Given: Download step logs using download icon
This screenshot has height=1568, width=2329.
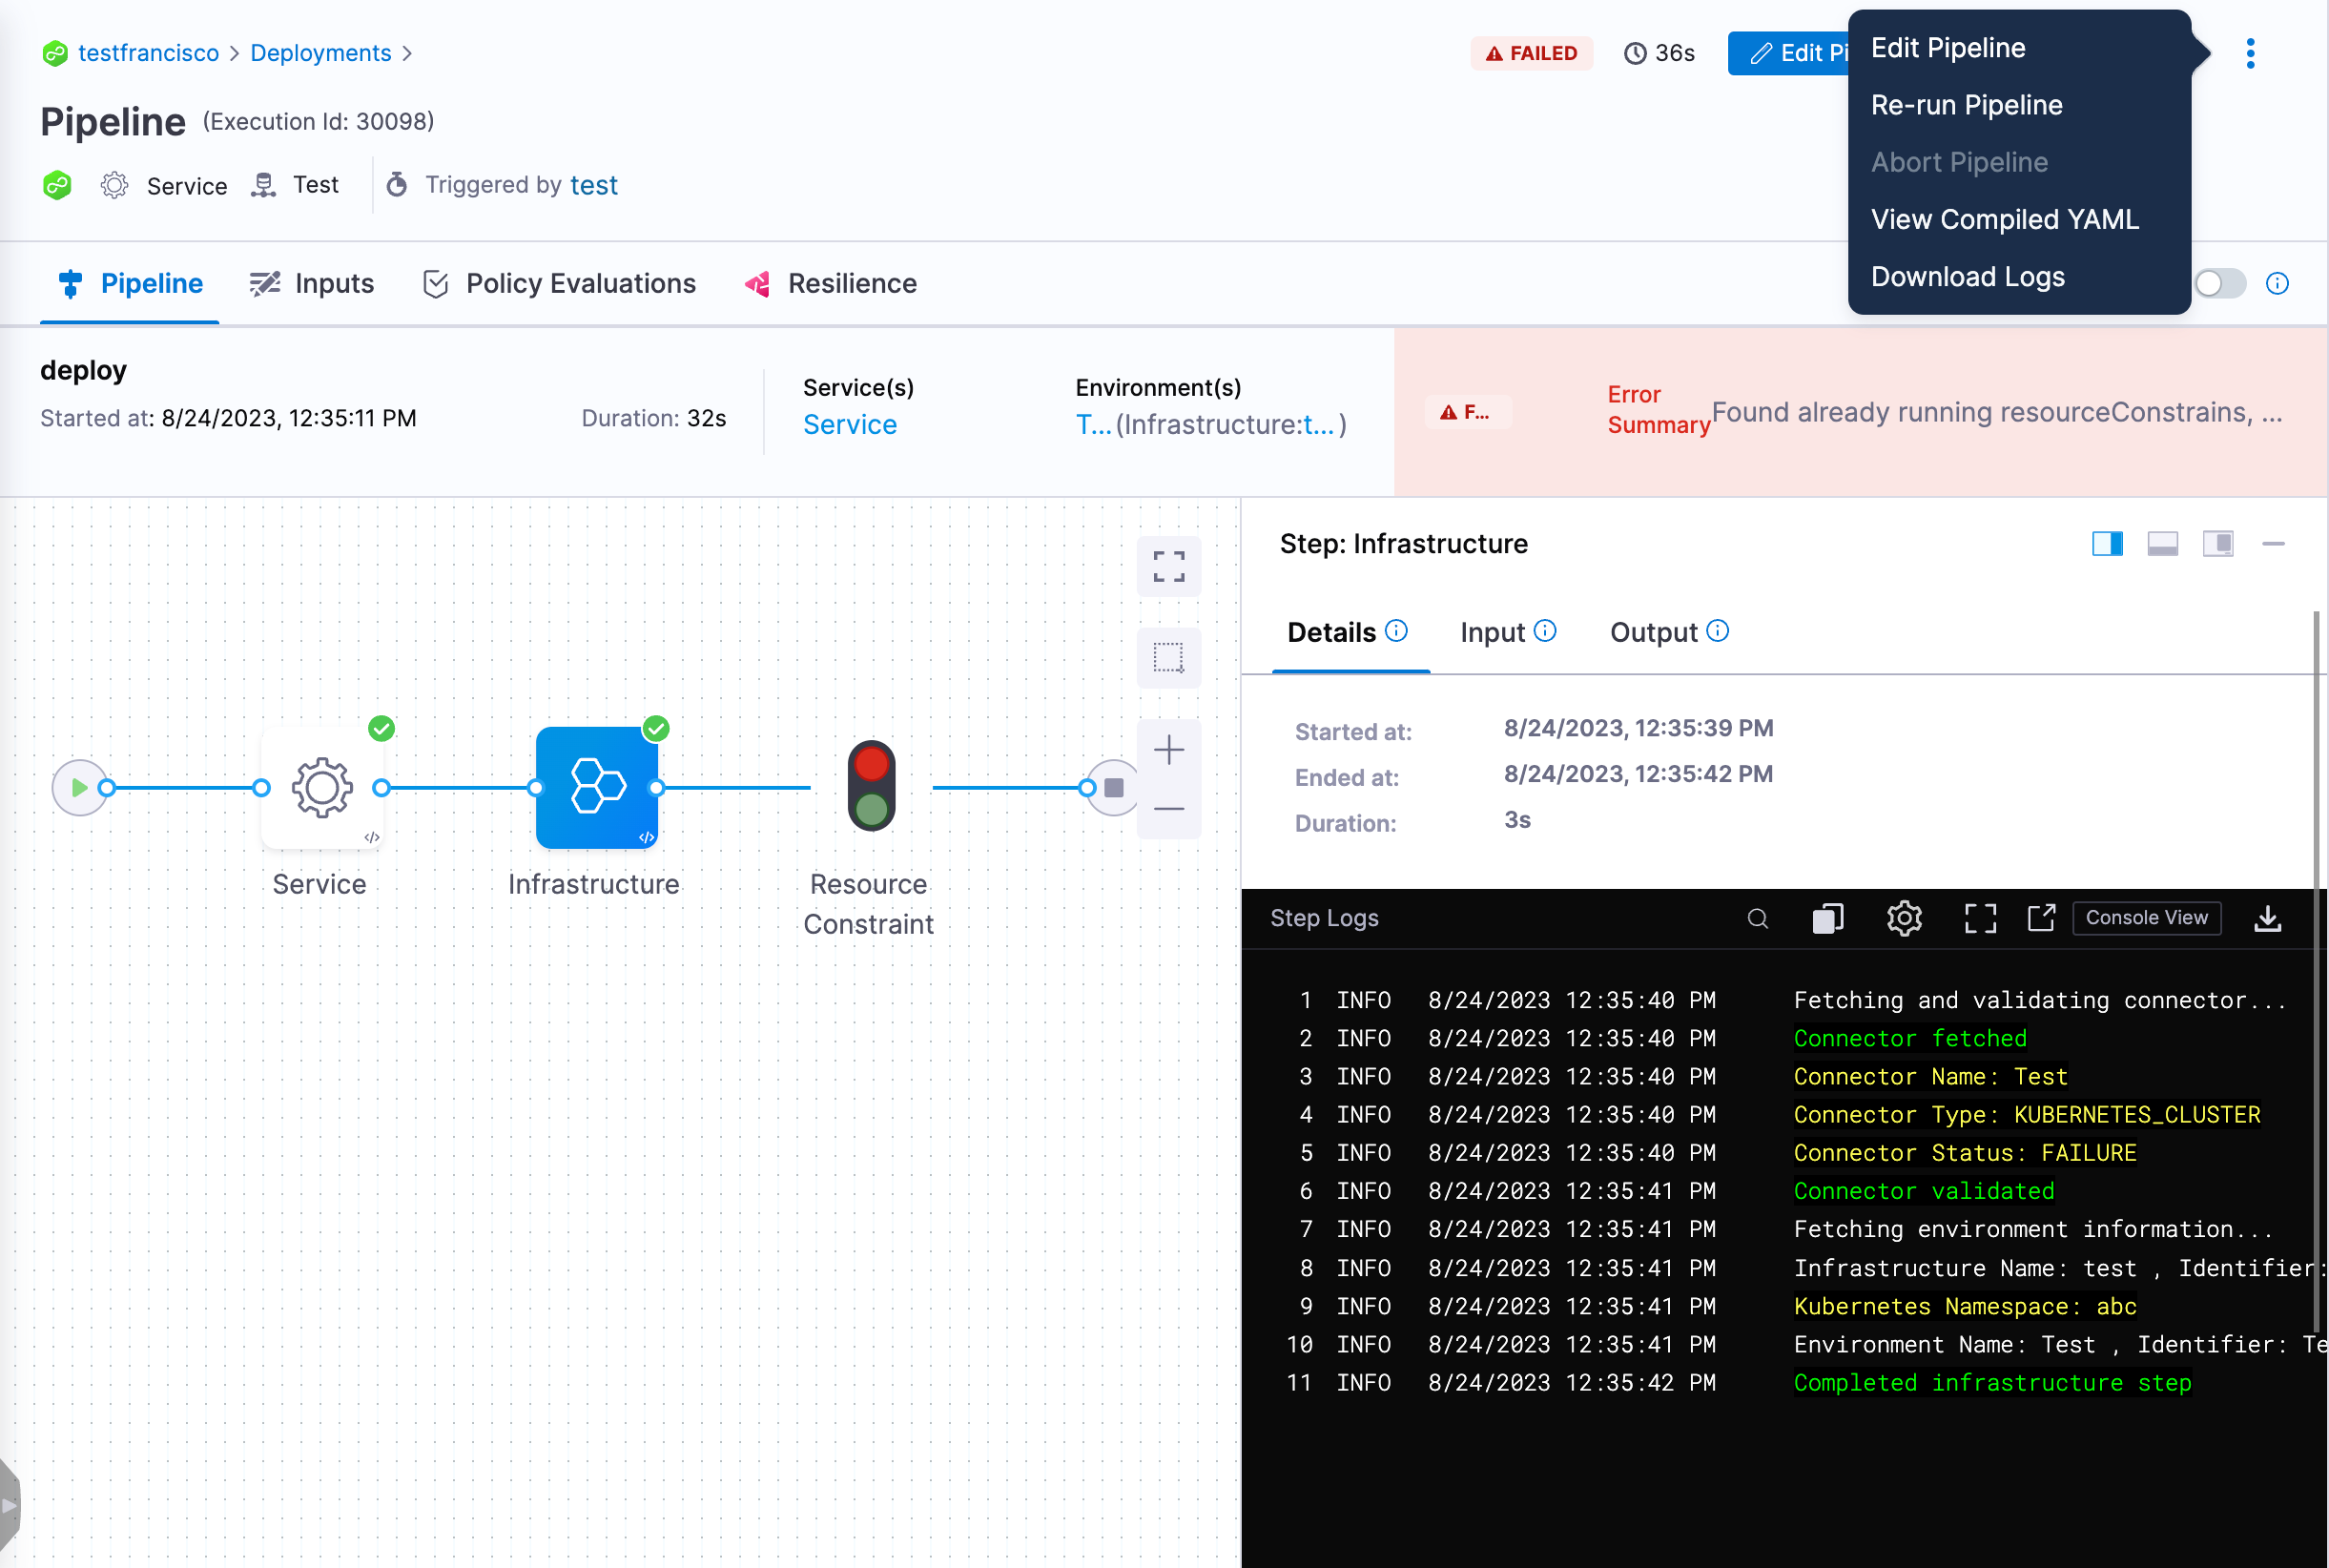Looking at the screenshot, I should [2267, 918].
